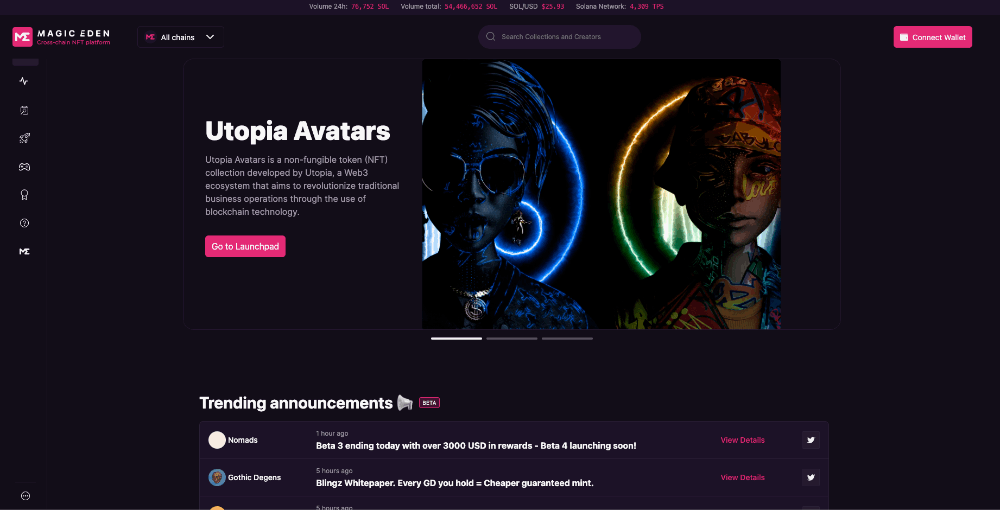Click the Utopia Avatars banner image

pos(601,194)
